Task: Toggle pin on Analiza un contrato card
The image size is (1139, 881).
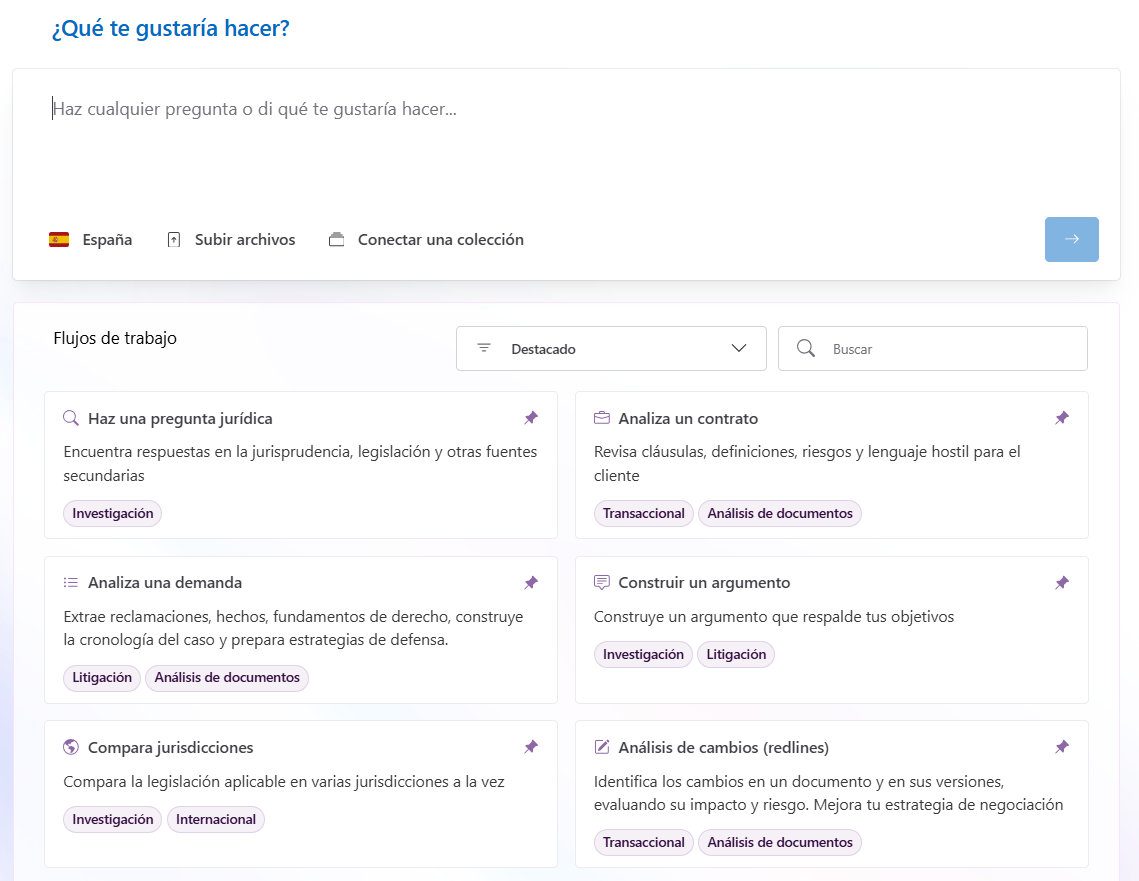Action: coord(1062,418)
